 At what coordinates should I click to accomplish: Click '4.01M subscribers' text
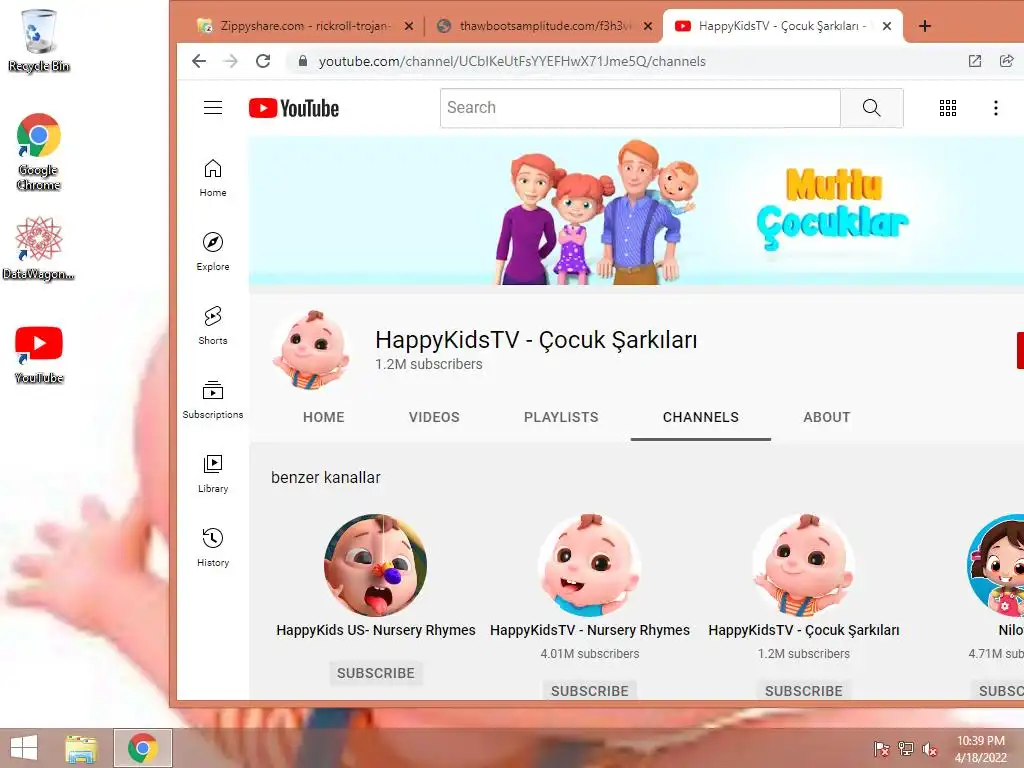pos(590,654)
